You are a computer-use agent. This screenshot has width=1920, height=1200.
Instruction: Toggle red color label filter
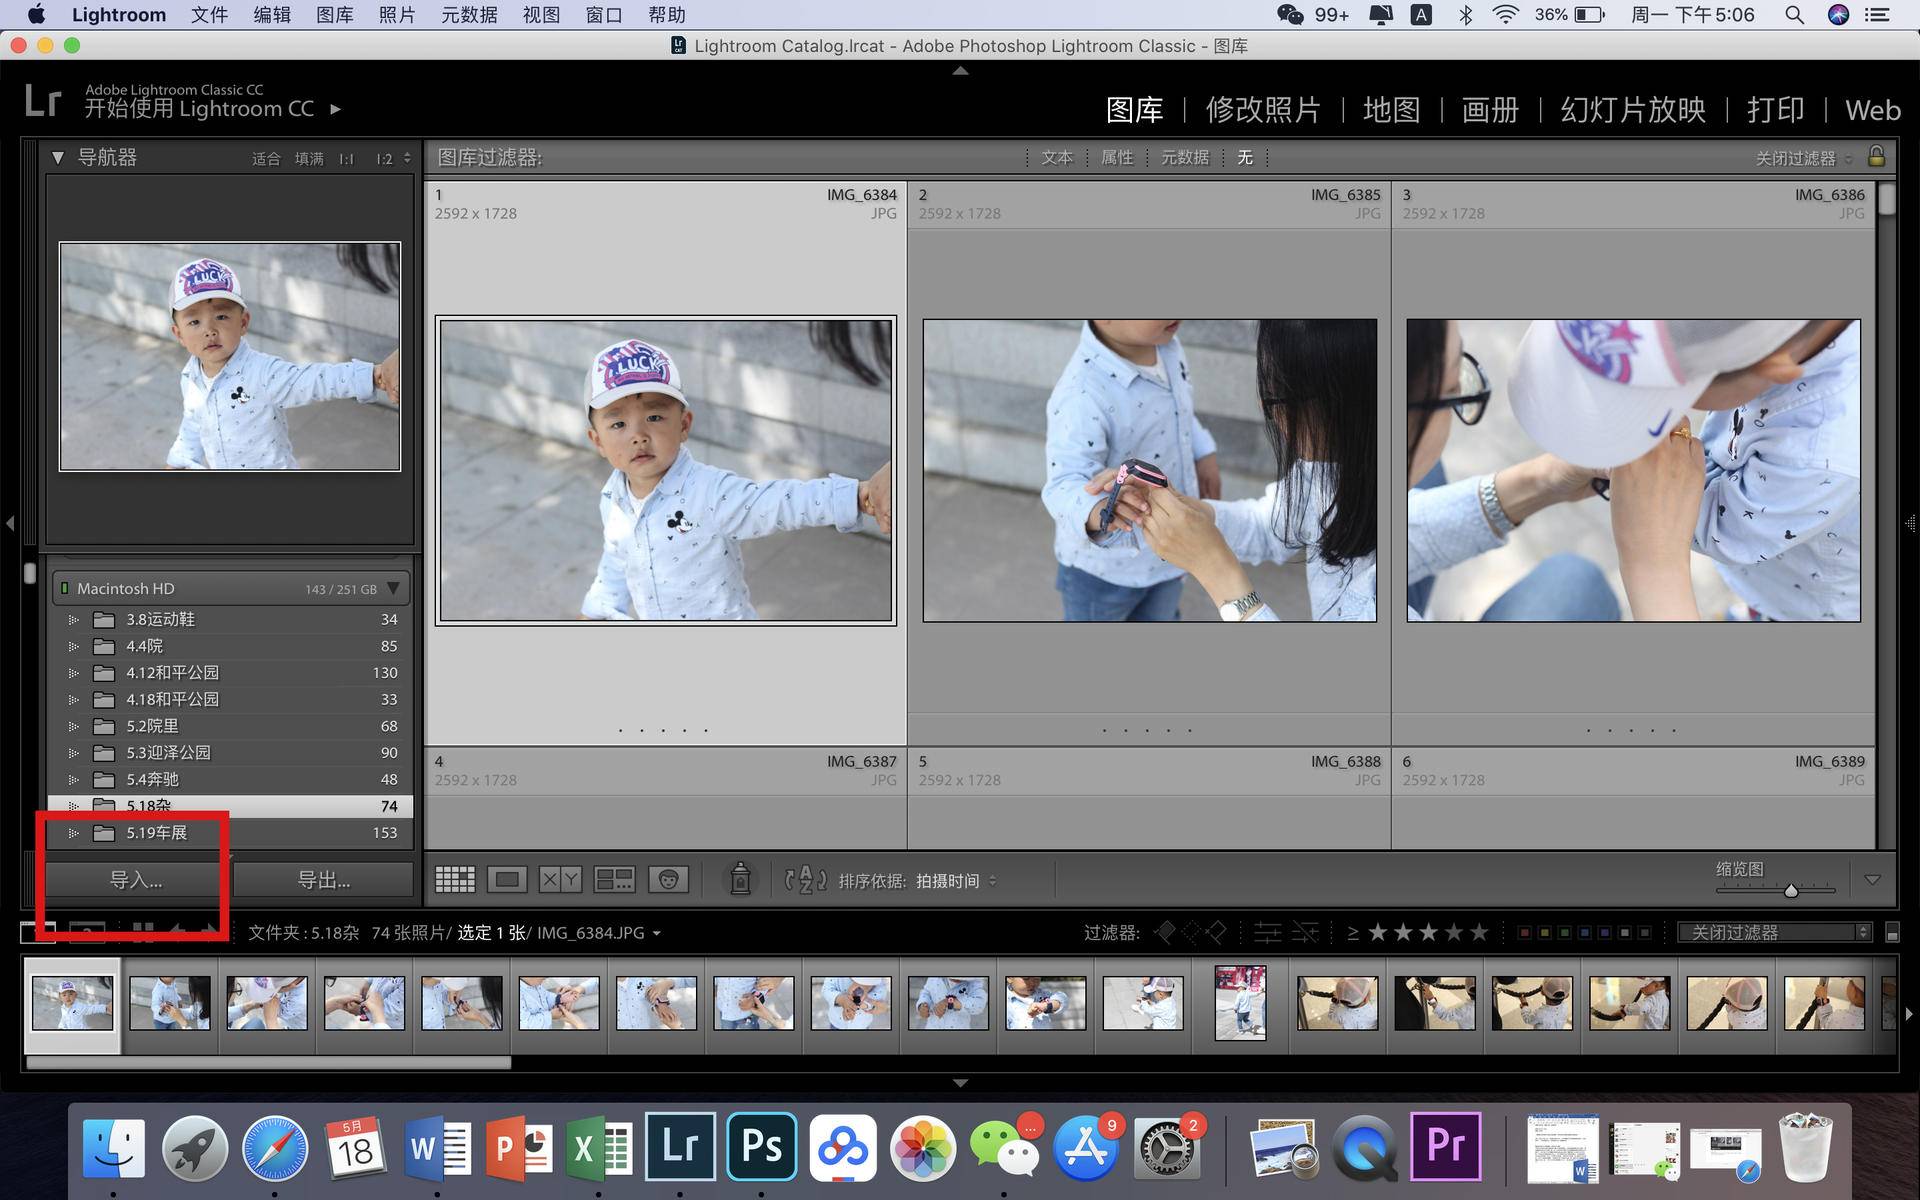point(1524,933)
